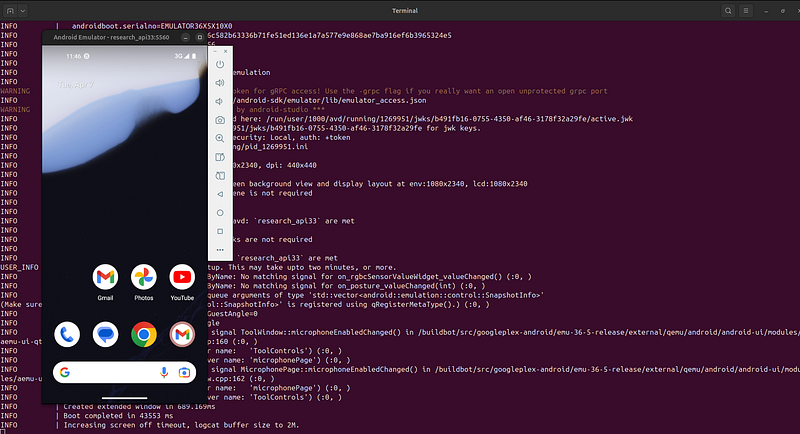Tap the battery icon in phone status bar
Screen dimensions: 800x434
click(x=194, y=56)
